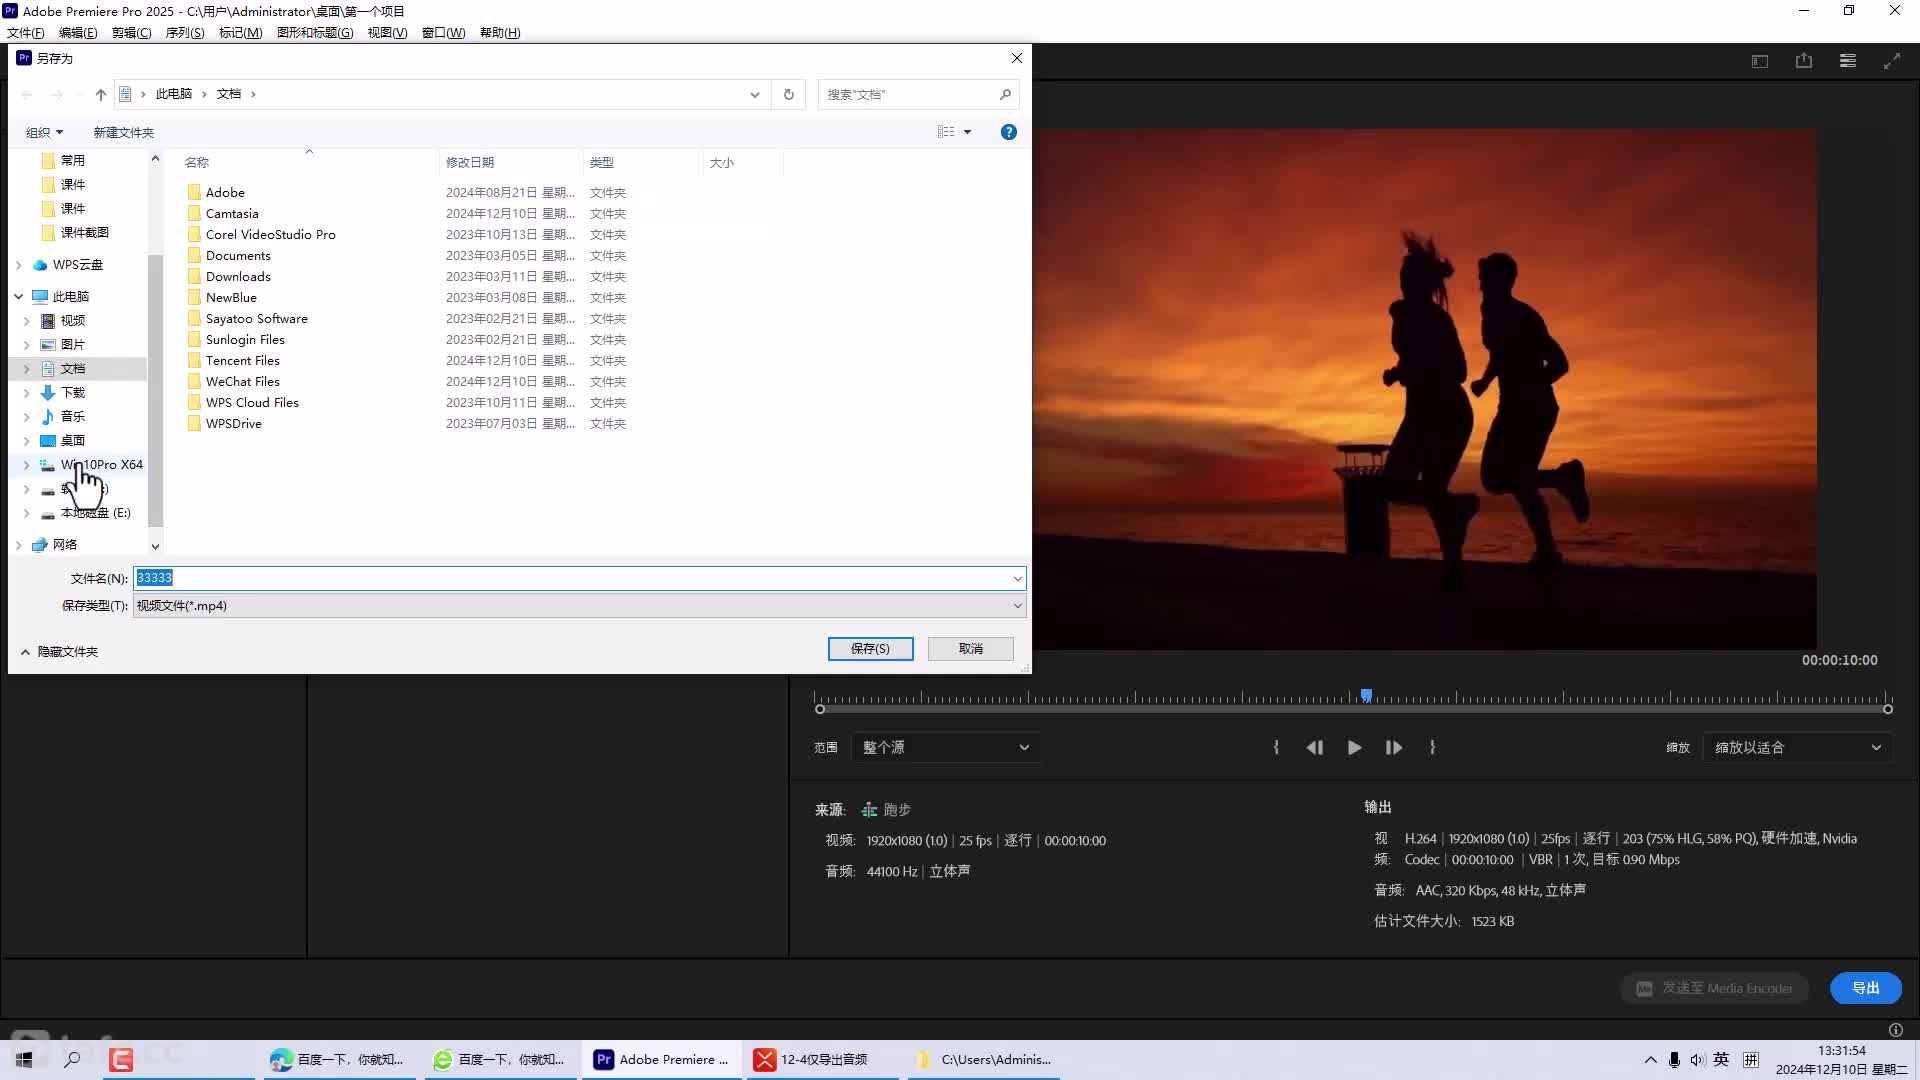Image resolution: width=1920 pixels, height=1080 pixels.
Task: Click the 取消 button
Action: pyautogui.click(x=970, y=648)
